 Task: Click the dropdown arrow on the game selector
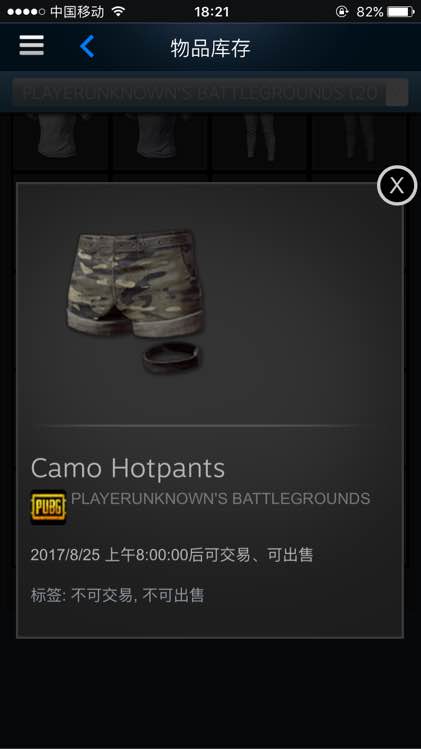397,93
